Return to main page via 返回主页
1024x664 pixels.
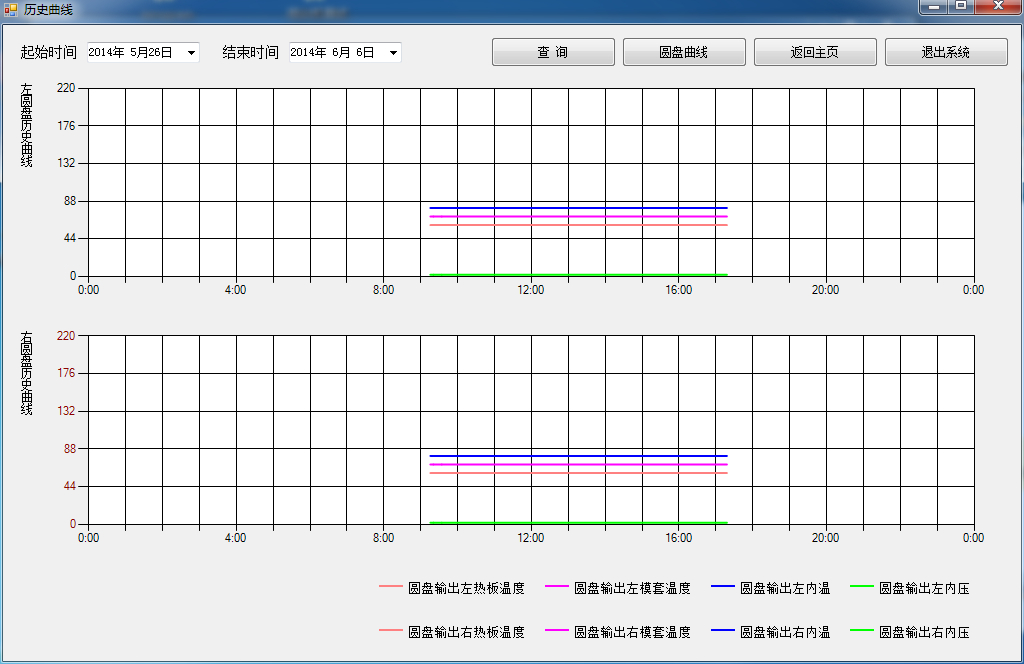pos(815,52)
